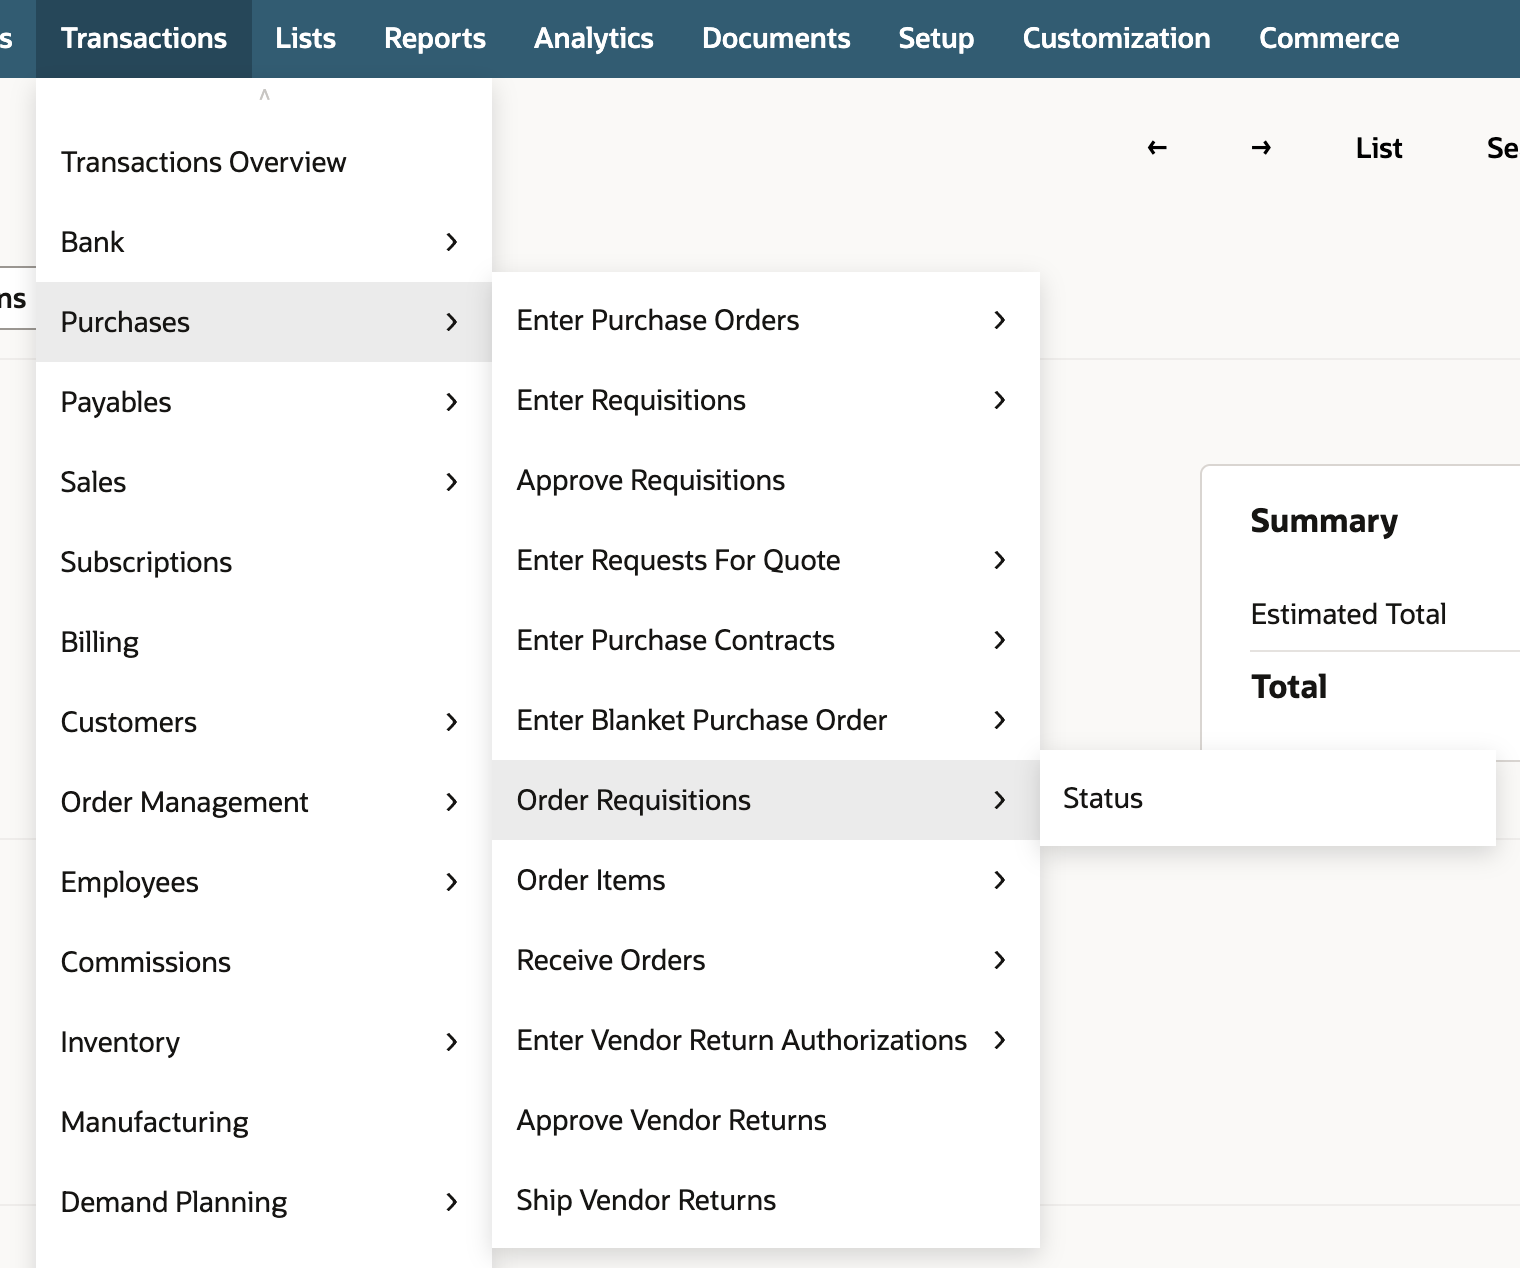This screenshot has width=1520, height=1268.
Task: Expand Enter Blanket Purchase Order chevron
Action: 1000,720
